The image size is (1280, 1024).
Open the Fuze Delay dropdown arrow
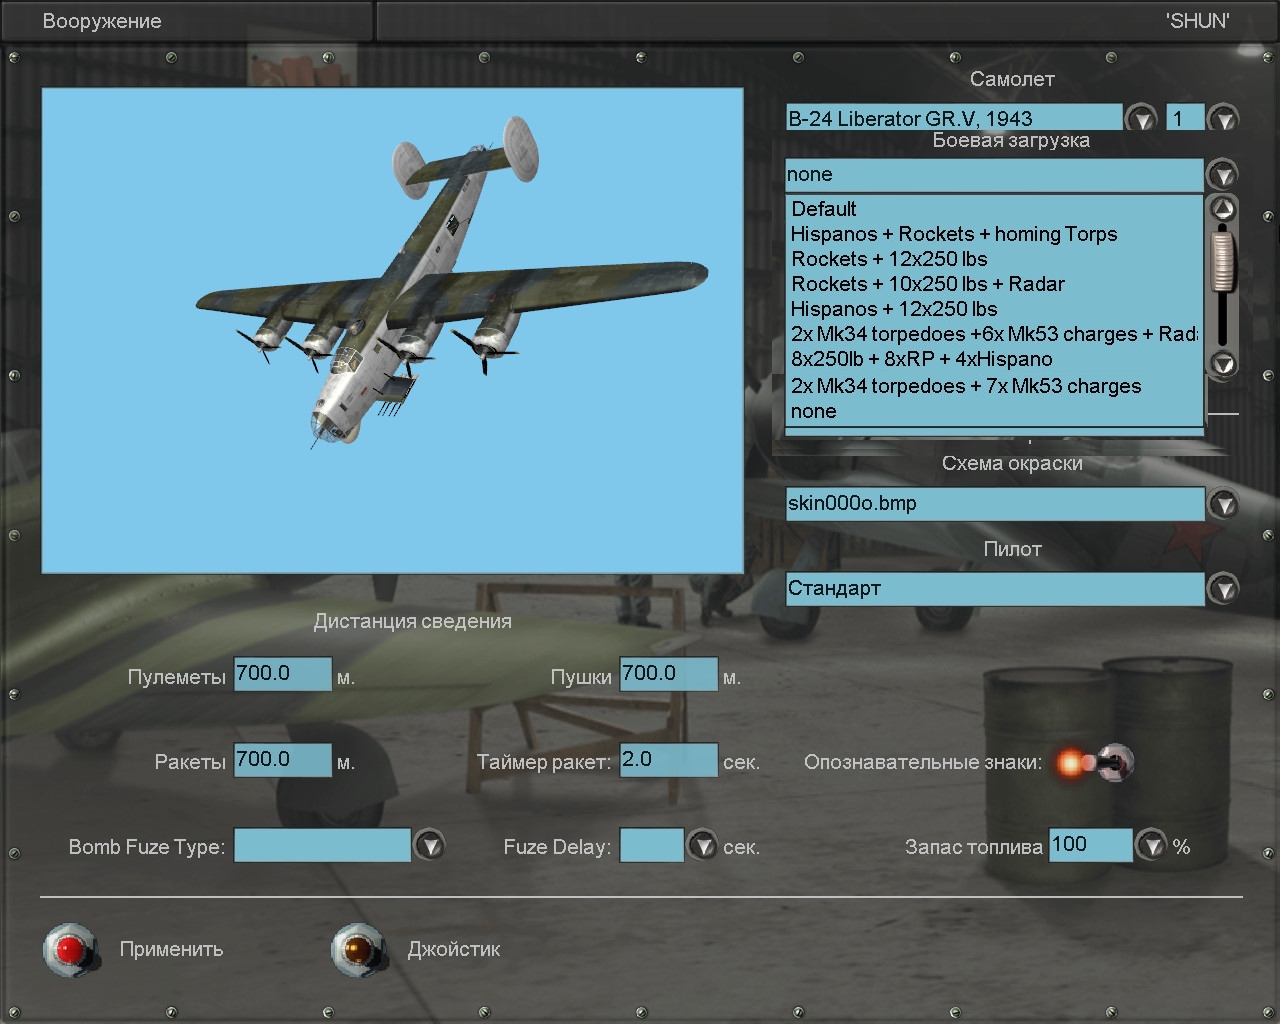click(x=702, y=846)
